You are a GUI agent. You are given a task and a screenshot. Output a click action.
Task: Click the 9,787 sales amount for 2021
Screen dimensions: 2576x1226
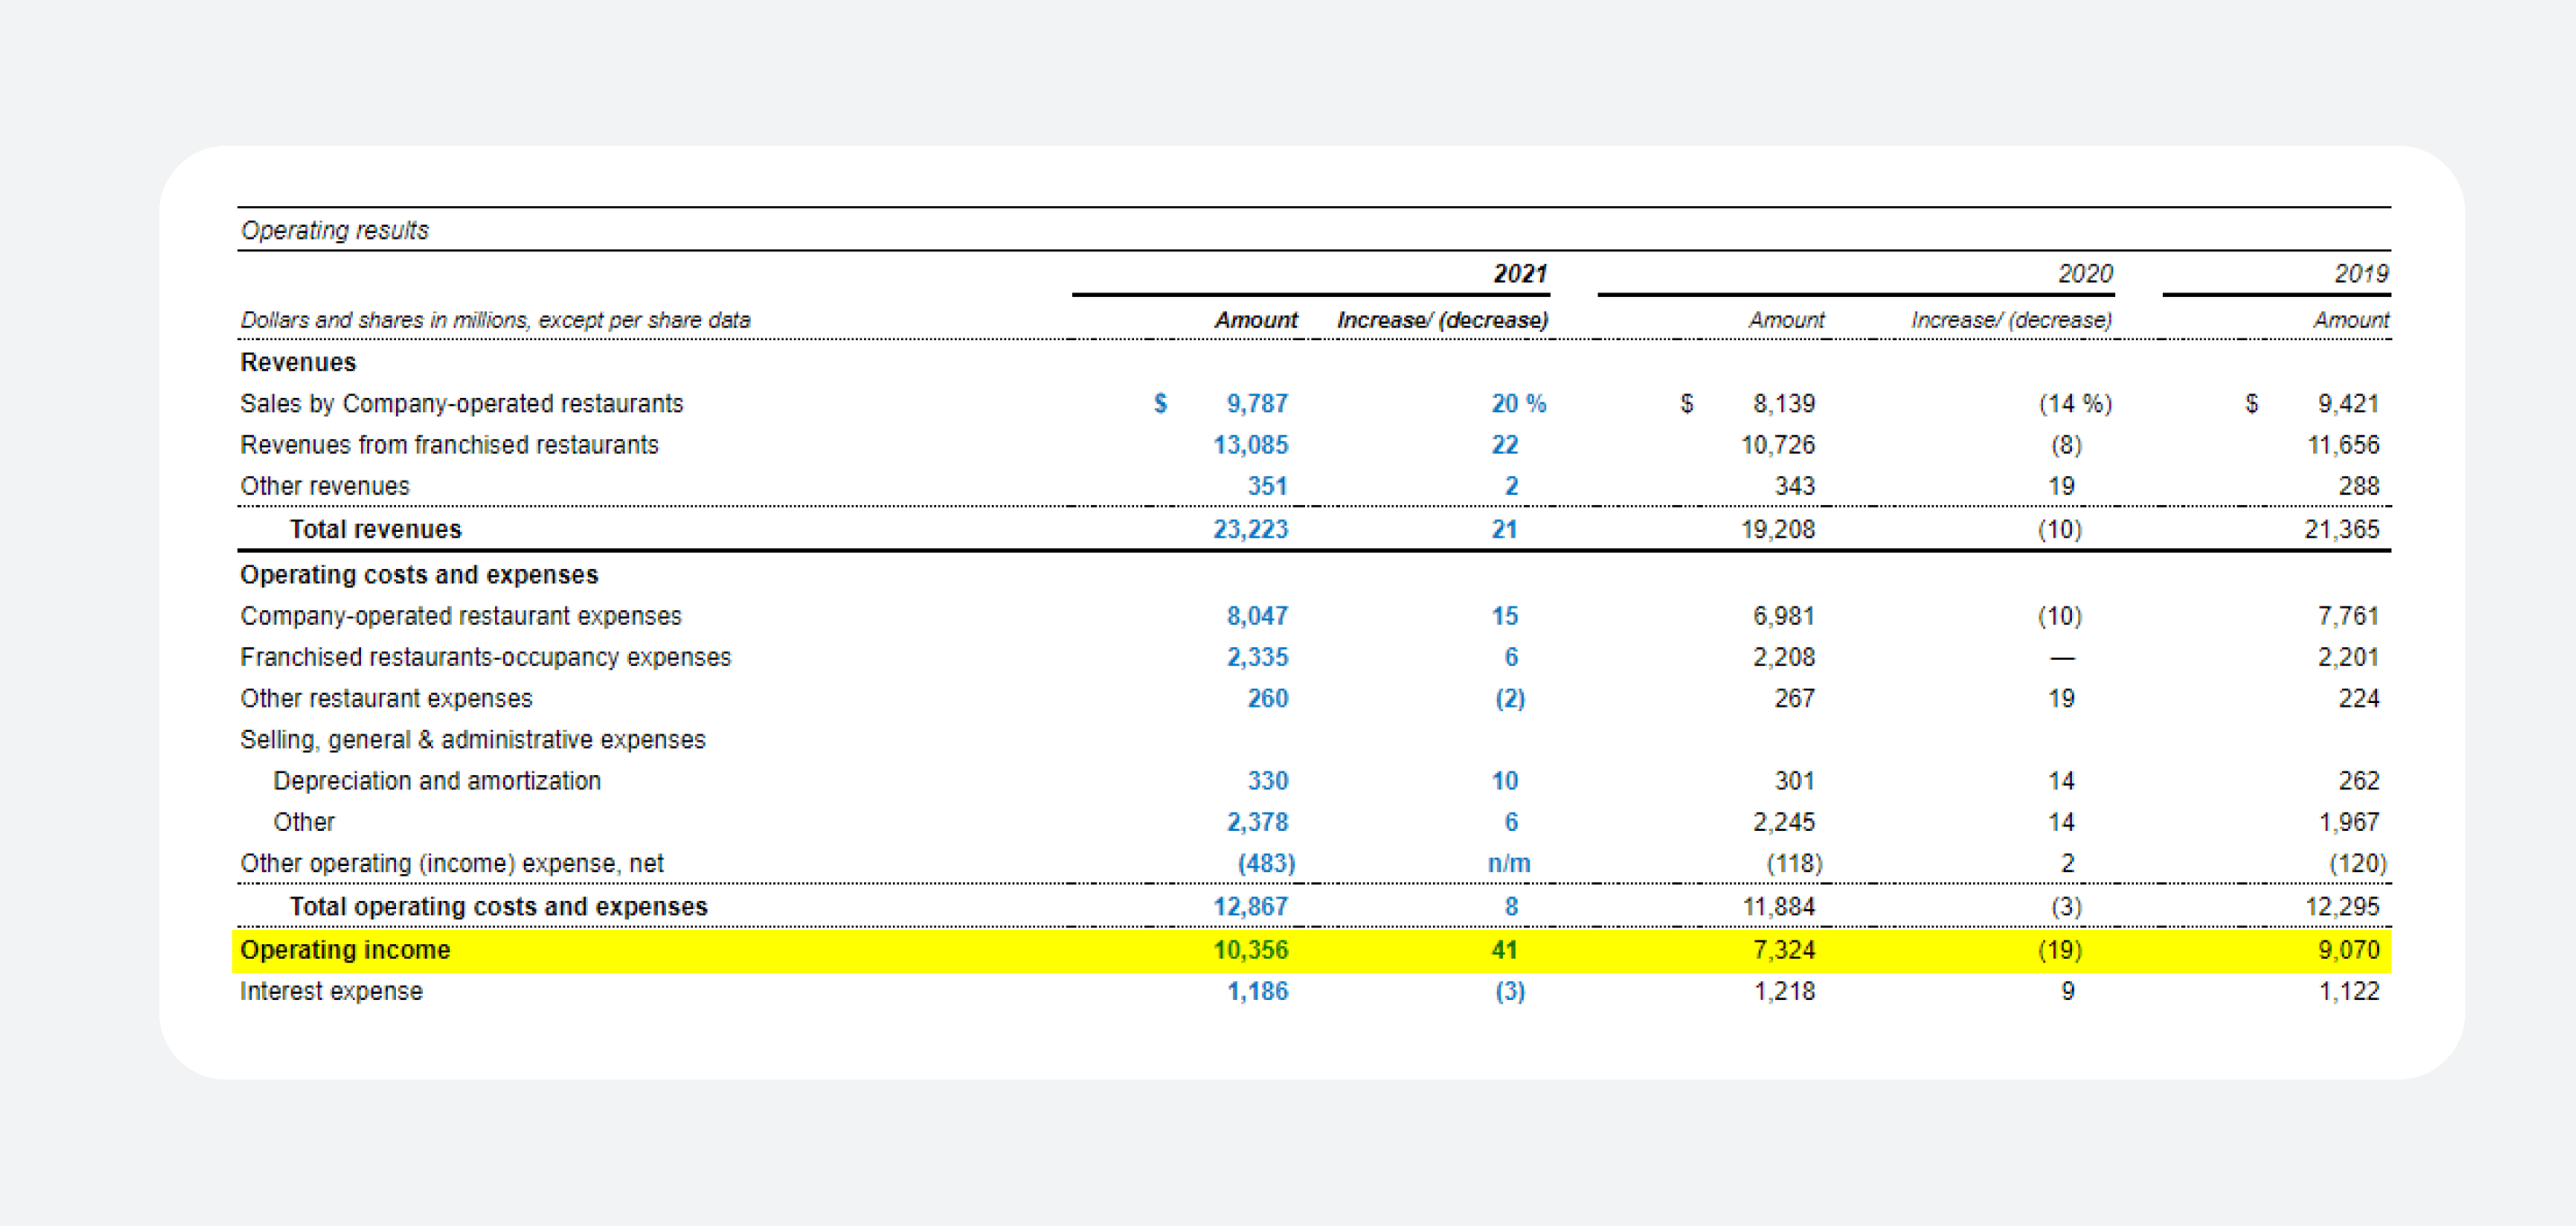pos(1257,403)
